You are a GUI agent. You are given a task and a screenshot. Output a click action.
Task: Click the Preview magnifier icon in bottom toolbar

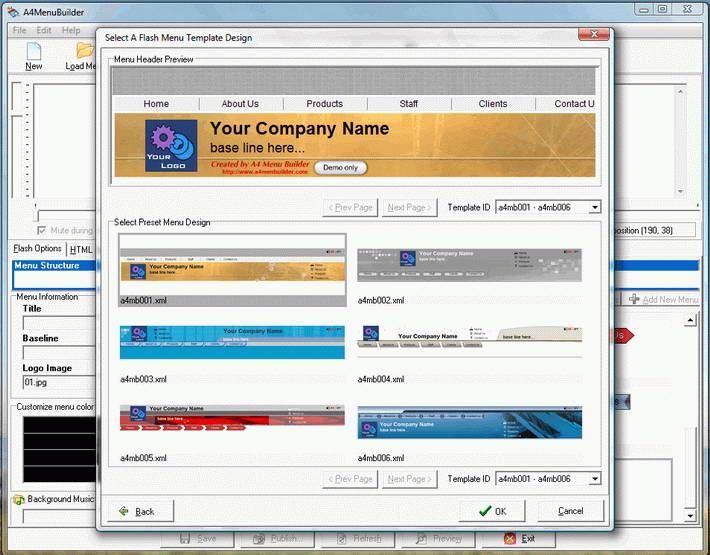pos(422,539)
